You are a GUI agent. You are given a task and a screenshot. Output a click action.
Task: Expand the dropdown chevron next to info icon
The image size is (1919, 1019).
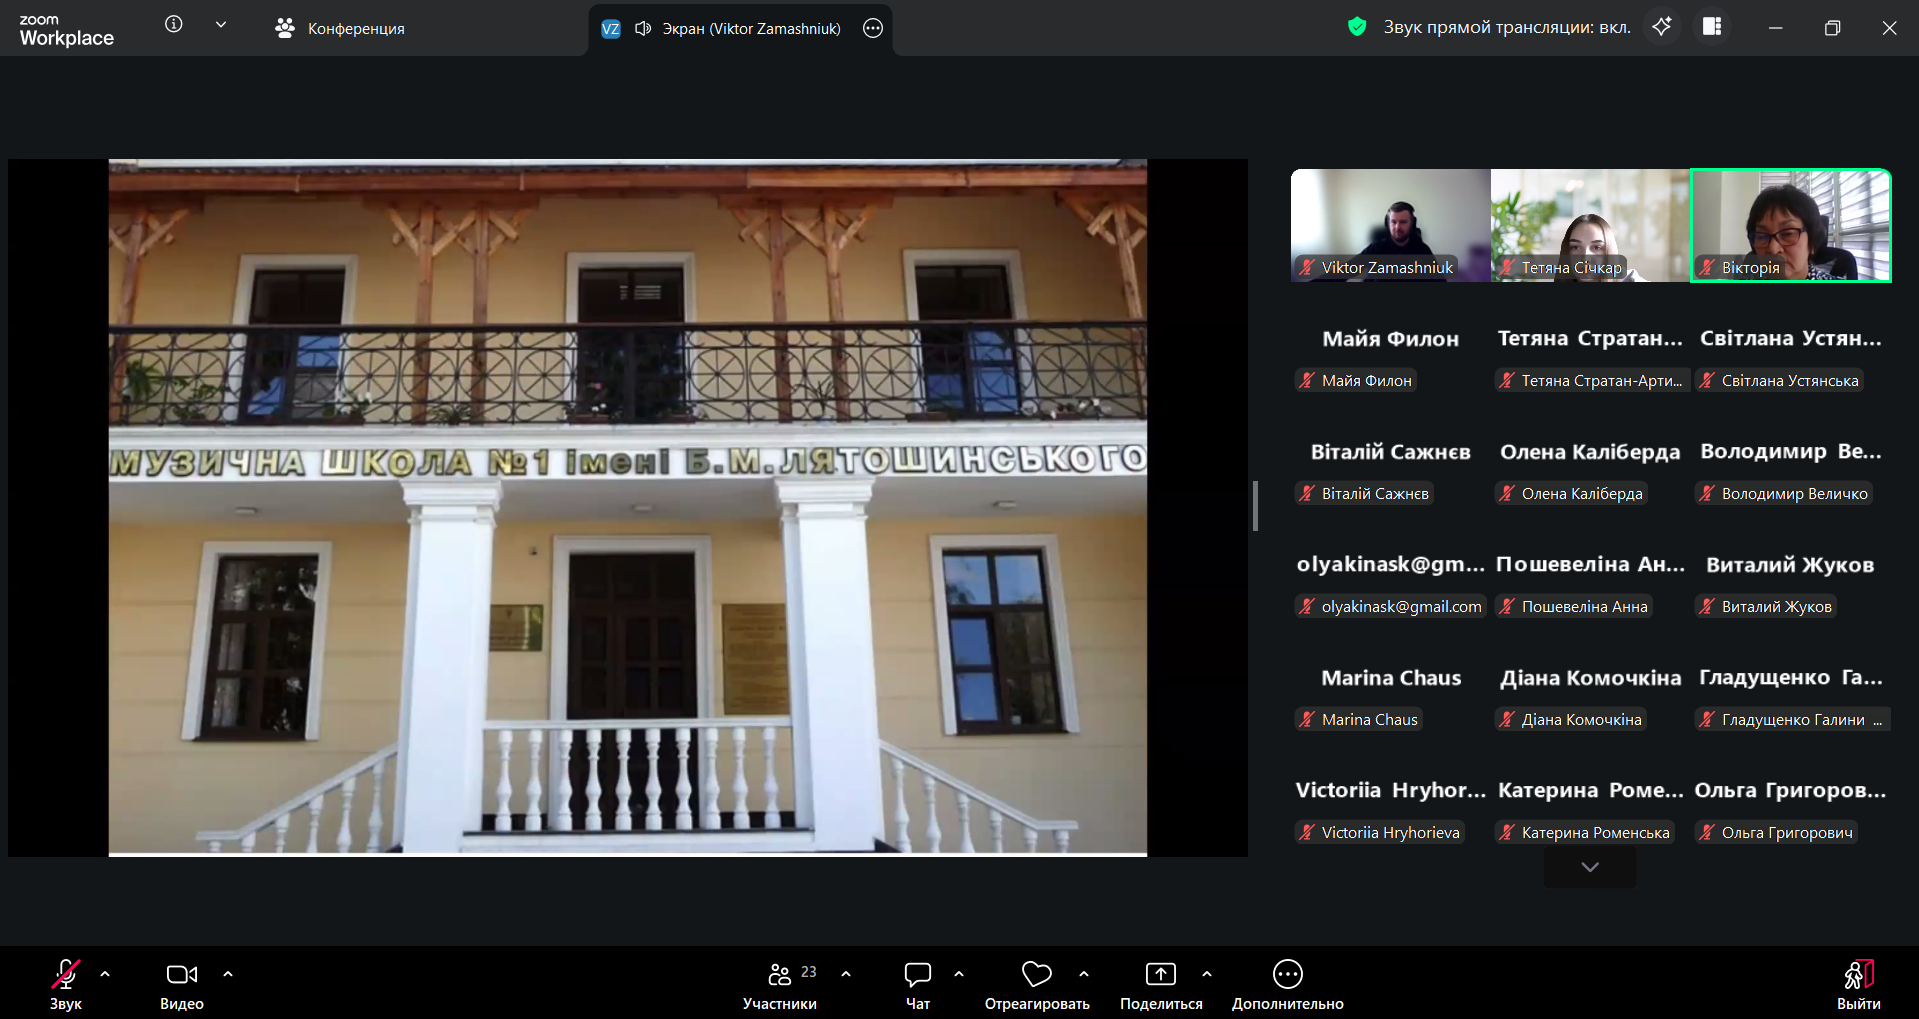point(221,25)
